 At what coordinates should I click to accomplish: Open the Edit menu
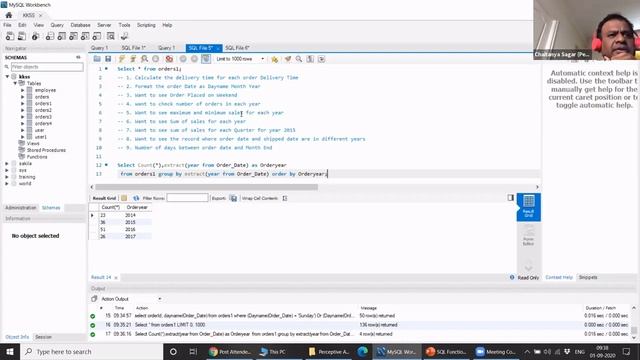tap(22, 25)
